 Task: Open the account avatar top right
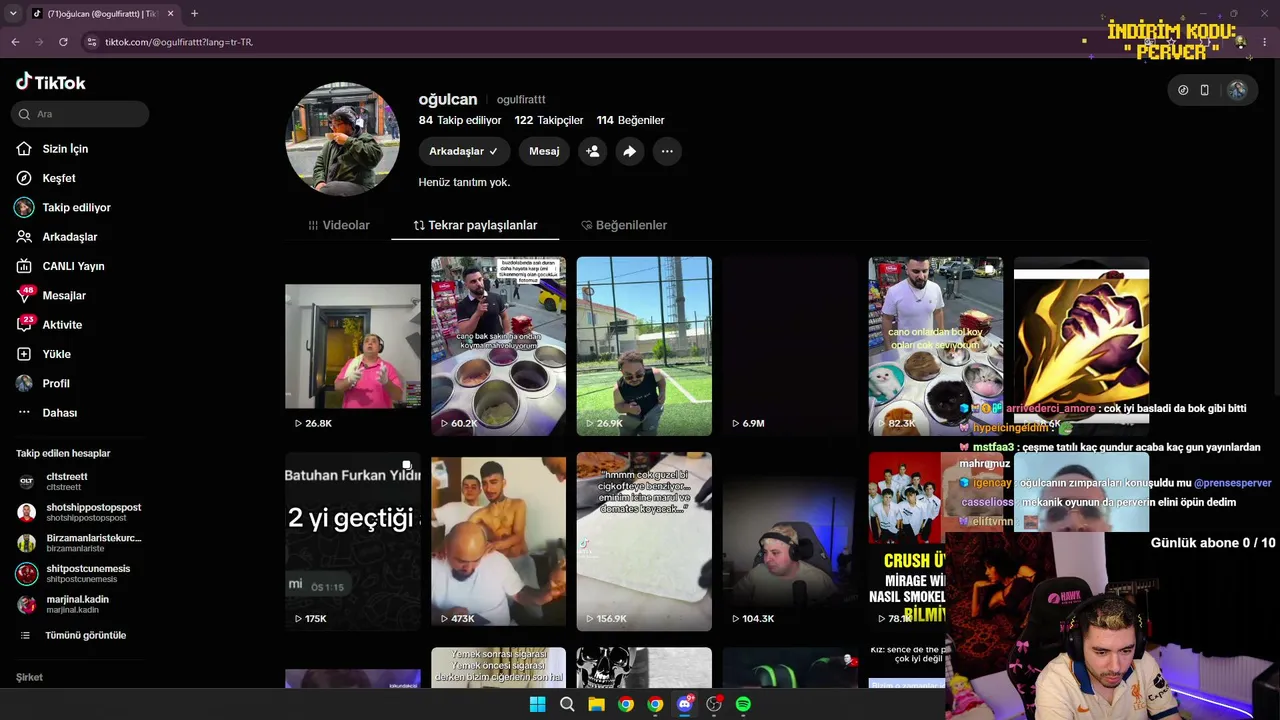point(1237,90)
